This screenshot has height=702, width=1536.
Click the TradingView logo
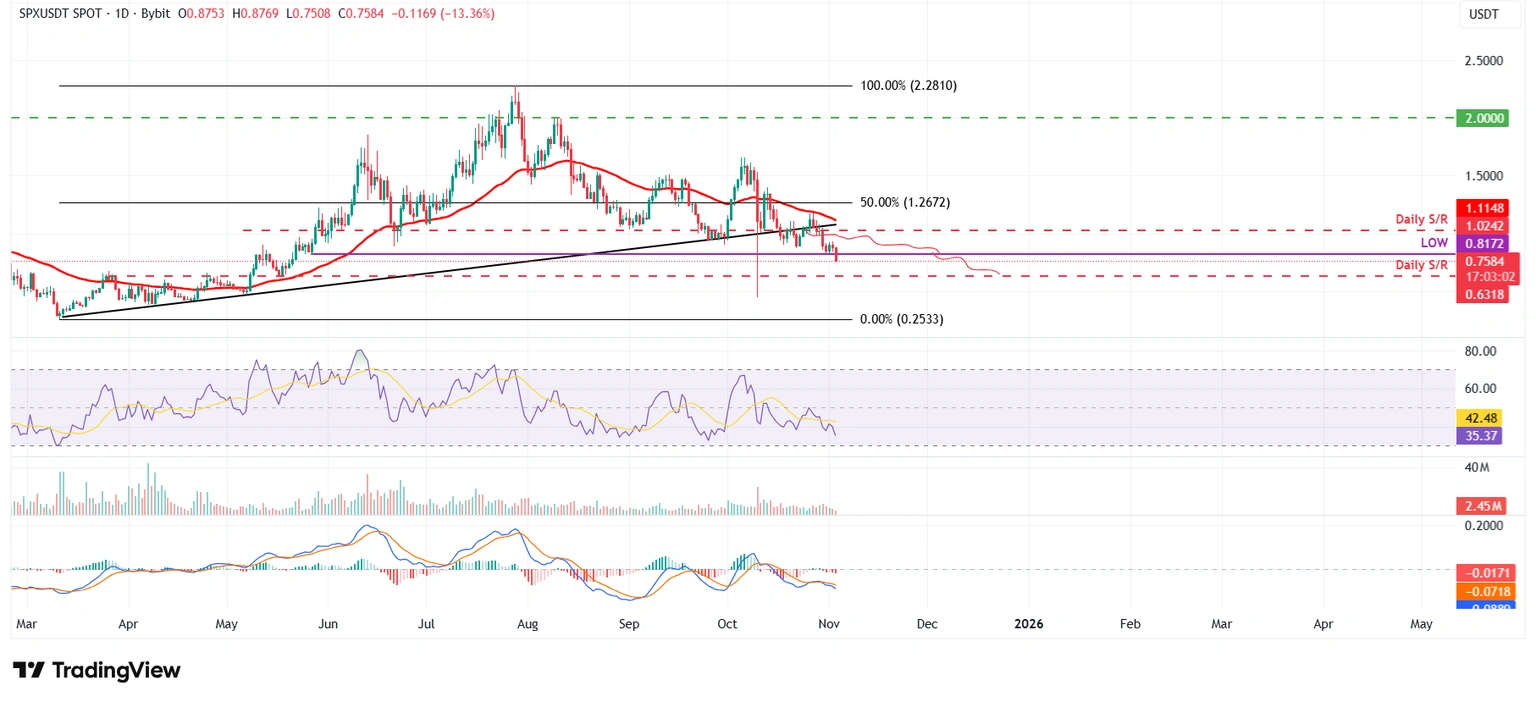click(96, 670)
